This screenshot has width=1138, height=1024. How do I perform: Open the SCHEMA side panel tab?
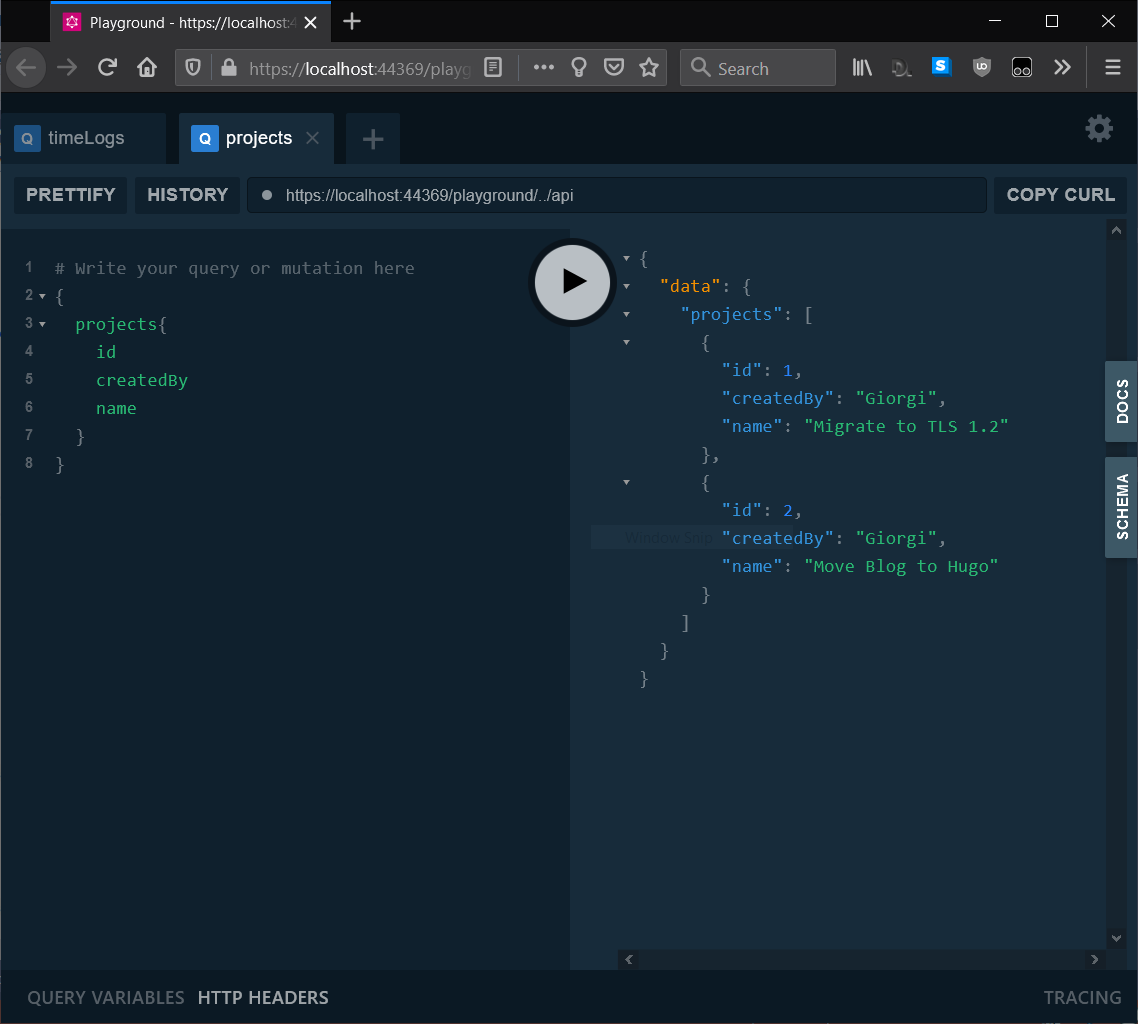(1121, 507)
